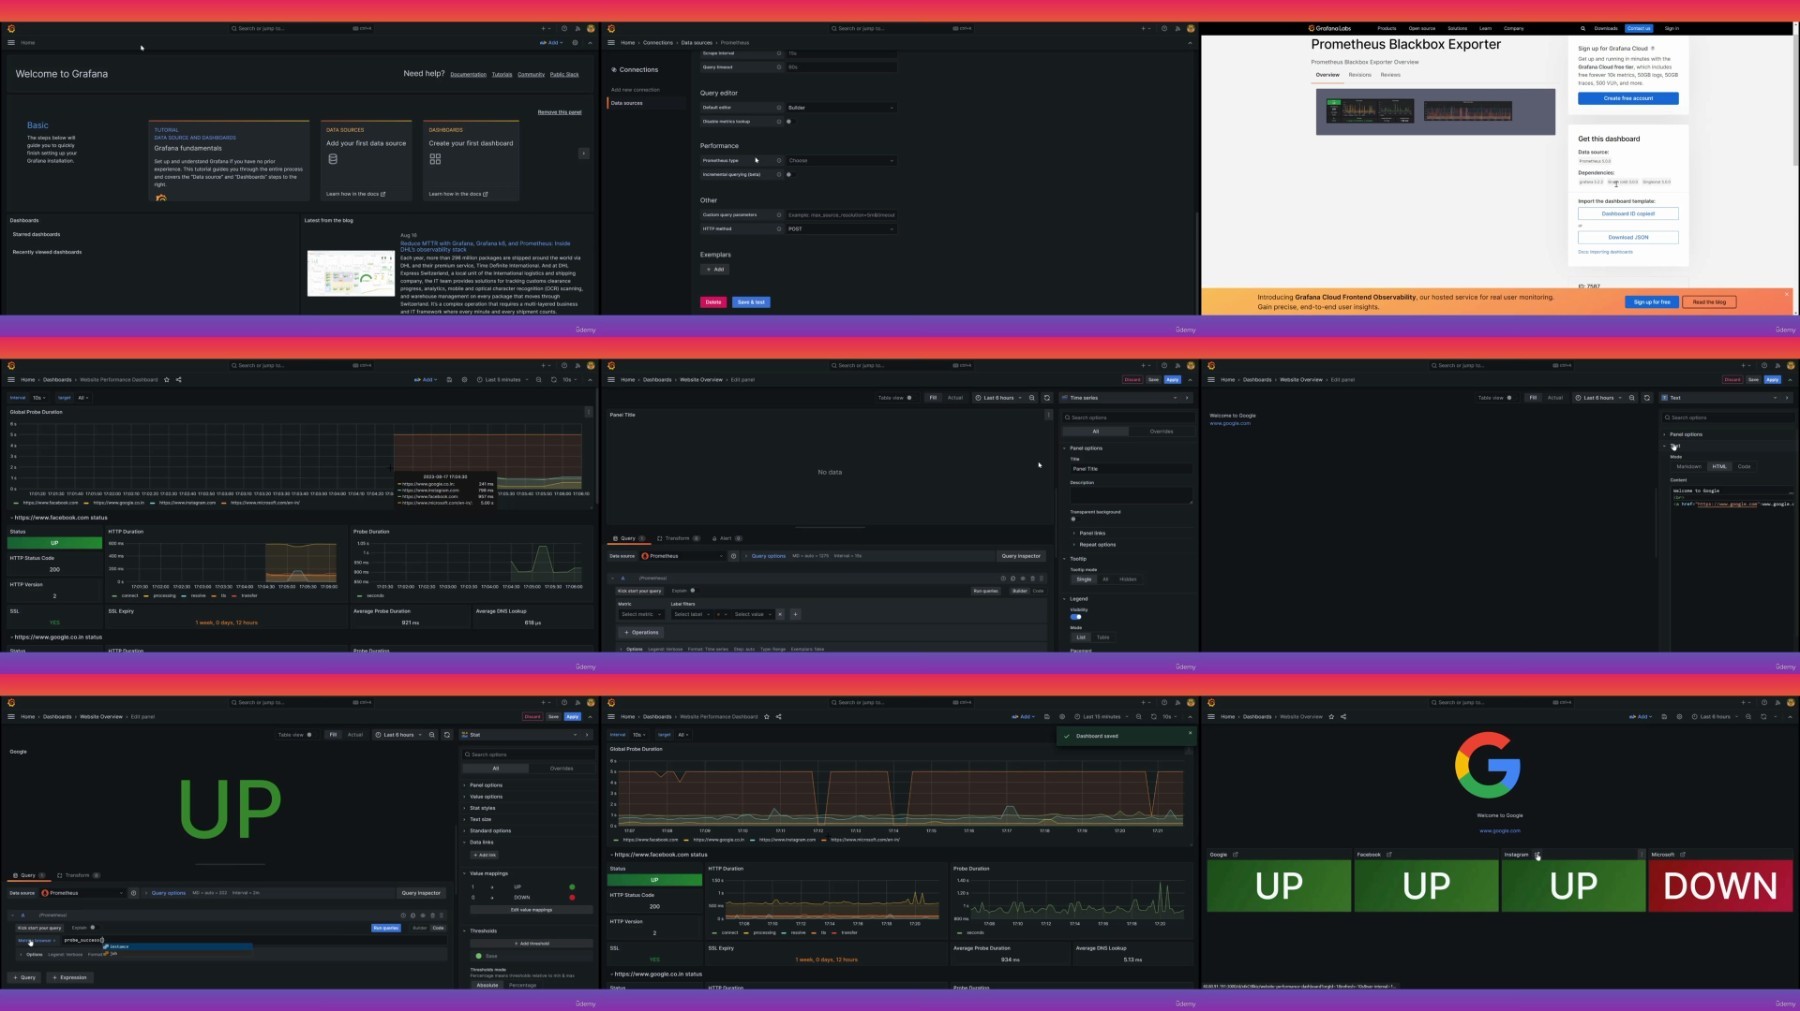Toggle the Disable metrics lookup switch

(788, 121)
